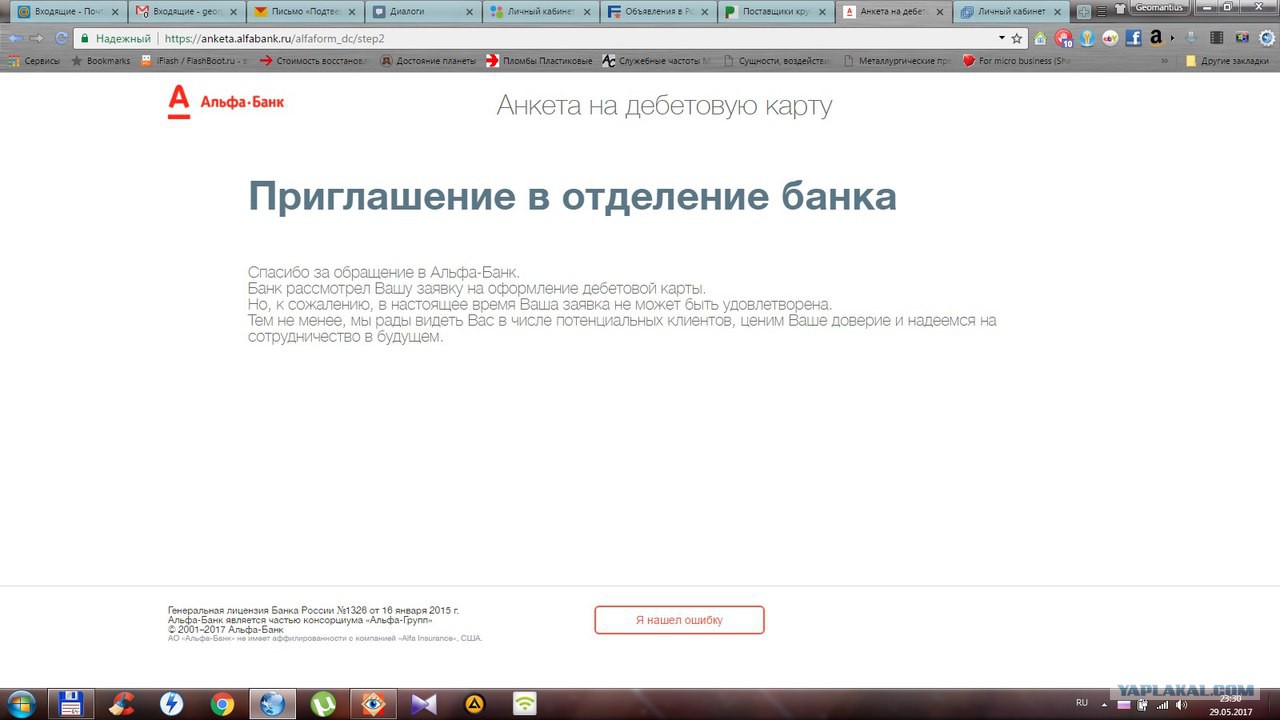Open the green Wi-Fi app in taskbar
The width and height of the screenshot is (1280, 720).
pos(524,704)
